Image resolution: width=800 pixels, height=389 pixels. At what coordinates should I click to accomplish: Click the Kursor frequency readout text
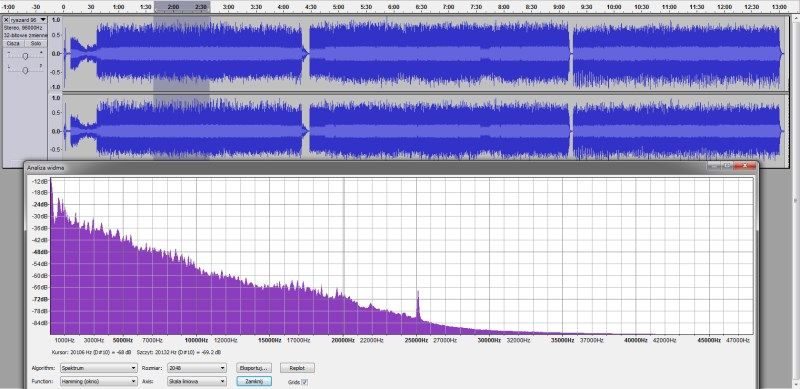[91, 352]
